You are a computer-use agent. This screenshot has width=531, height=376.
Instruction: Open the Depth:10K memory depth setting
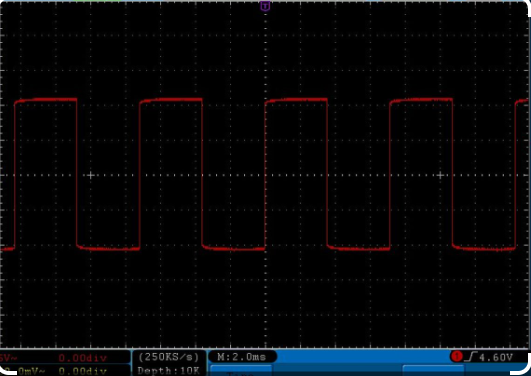169,370
